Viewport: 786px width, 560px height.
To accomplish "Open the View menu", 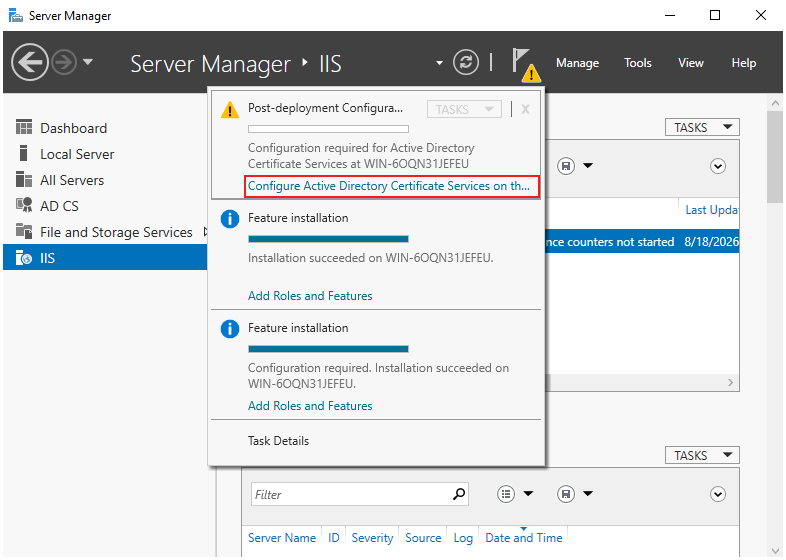I will (x=691, y=63).
